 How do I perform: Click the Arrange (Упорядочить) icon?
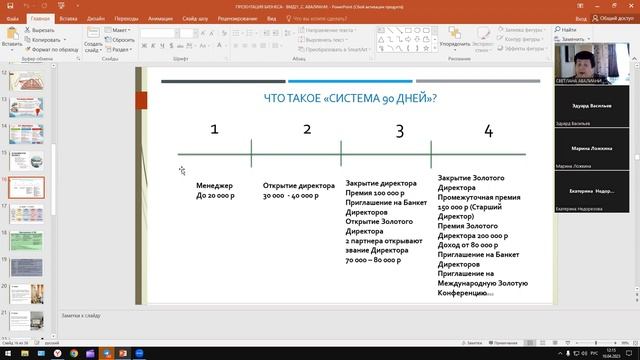(454, 33)
